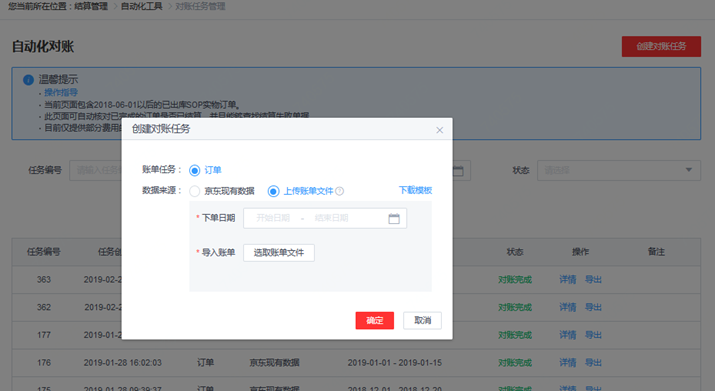Click the 状态 dropdown arrow
This screenshot has width=715, height=391.
pyautogui.click(x=689, y=170)
